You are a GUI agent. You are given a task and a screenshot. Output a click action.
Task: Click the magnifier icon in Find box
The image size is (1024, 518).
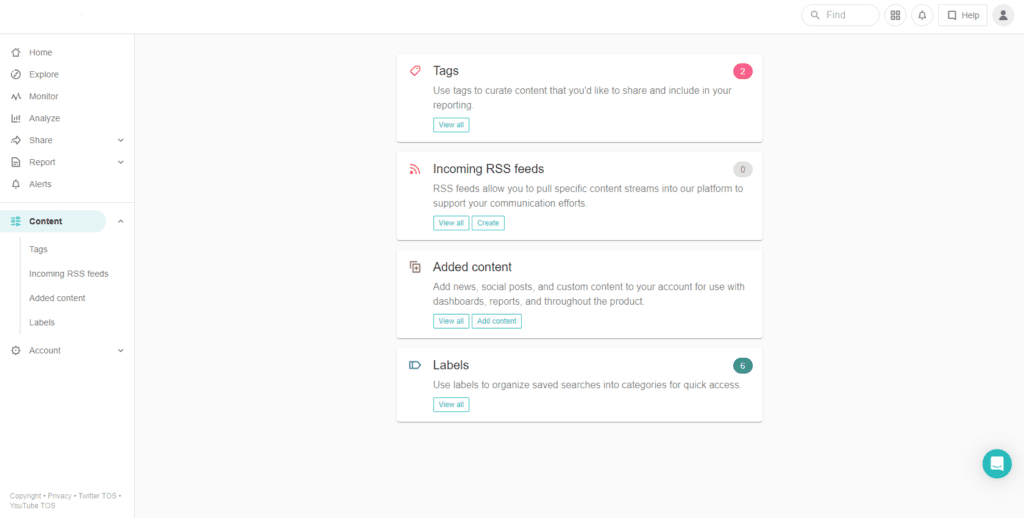tap(814, 15)
